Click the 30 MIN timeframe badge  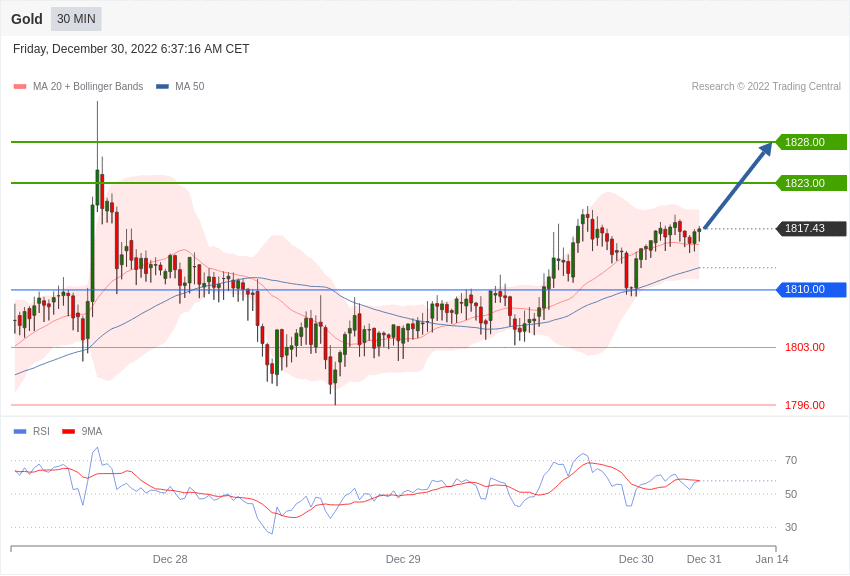point(76,19)
